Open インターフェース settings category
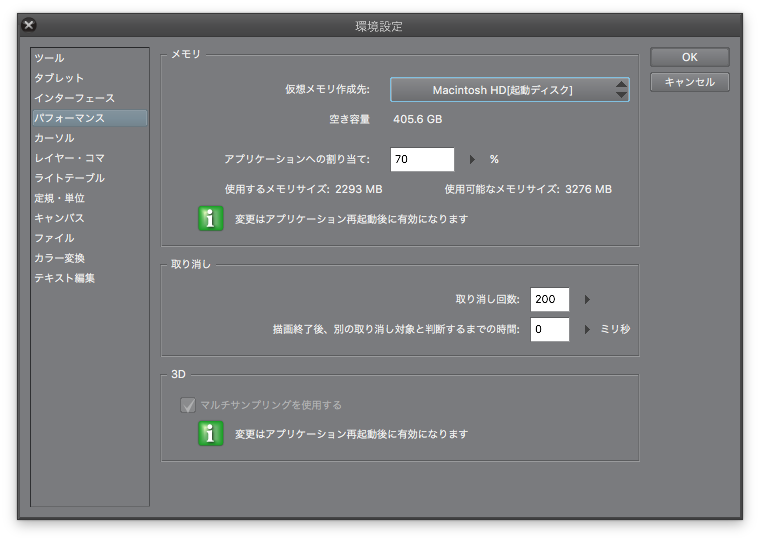 (74, 98)
